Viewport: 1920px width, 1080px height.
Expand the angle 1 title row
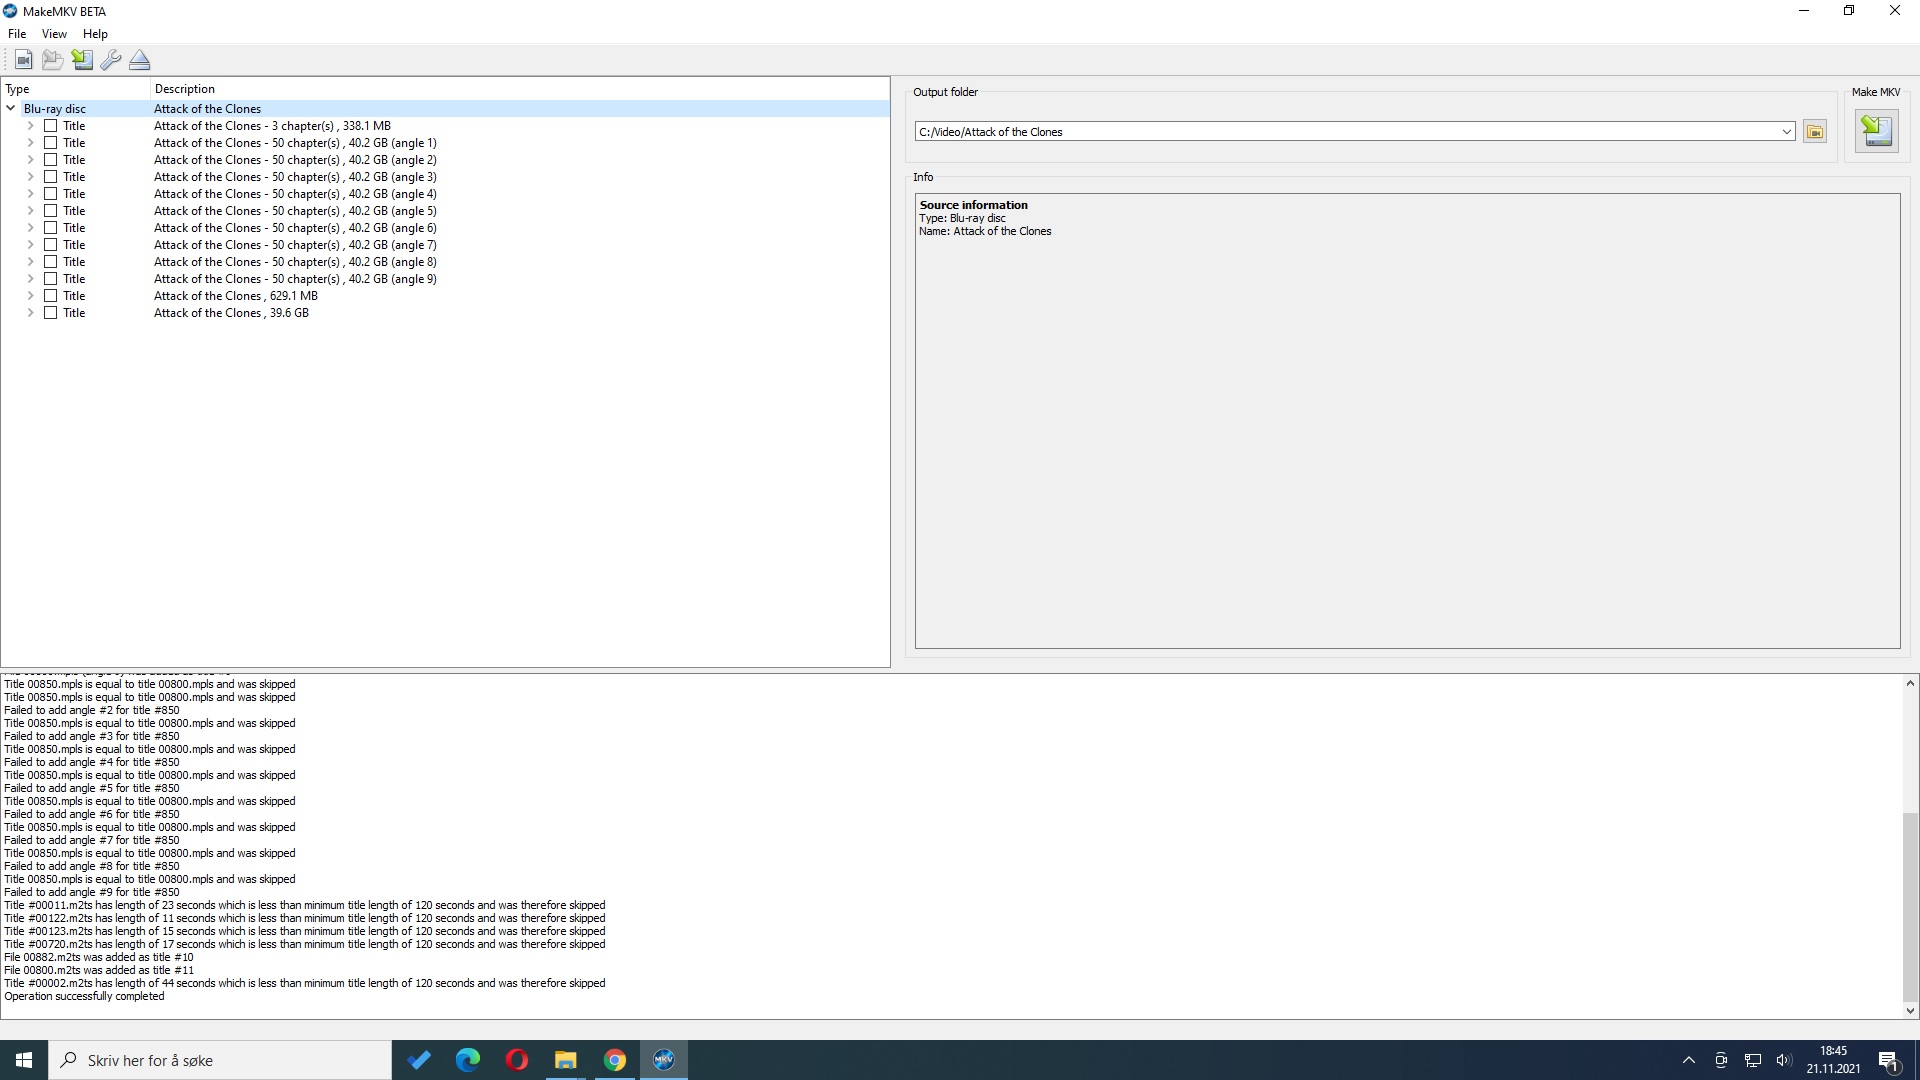30,143
